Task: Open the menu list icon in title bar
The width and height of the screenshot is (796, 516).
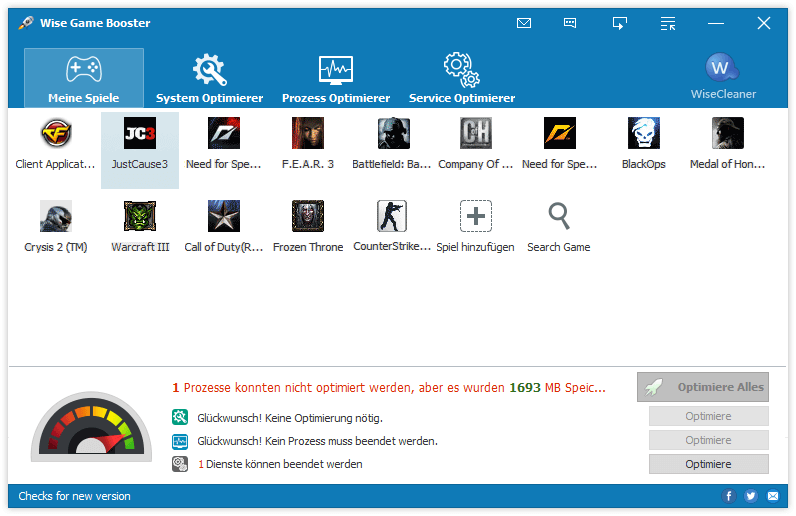Action: [668, 23]
